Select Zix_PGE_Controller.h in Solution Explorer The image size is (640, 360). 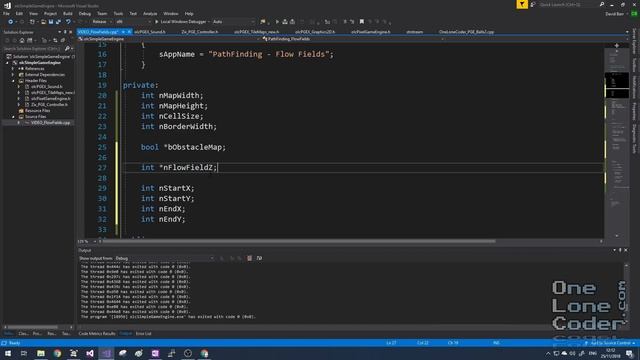click(49, 104)
